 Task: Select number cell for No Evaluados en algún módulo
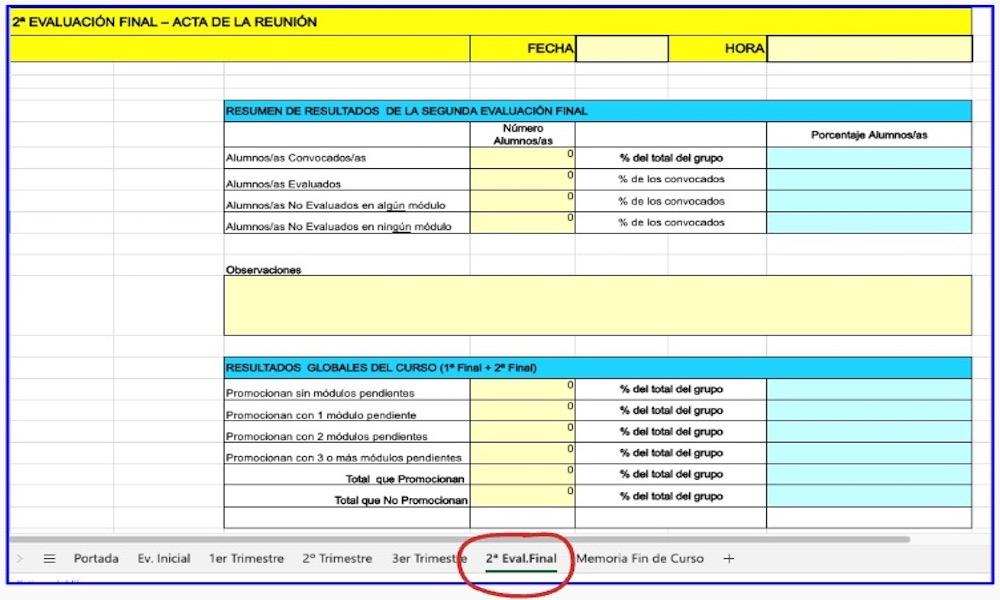522,201
